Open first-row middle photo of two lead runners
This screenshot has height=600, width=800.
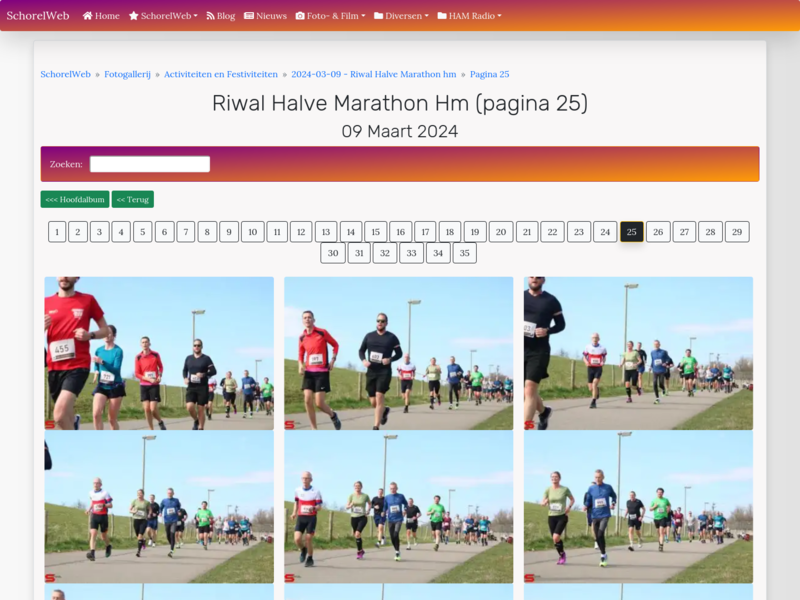[398, 353]
